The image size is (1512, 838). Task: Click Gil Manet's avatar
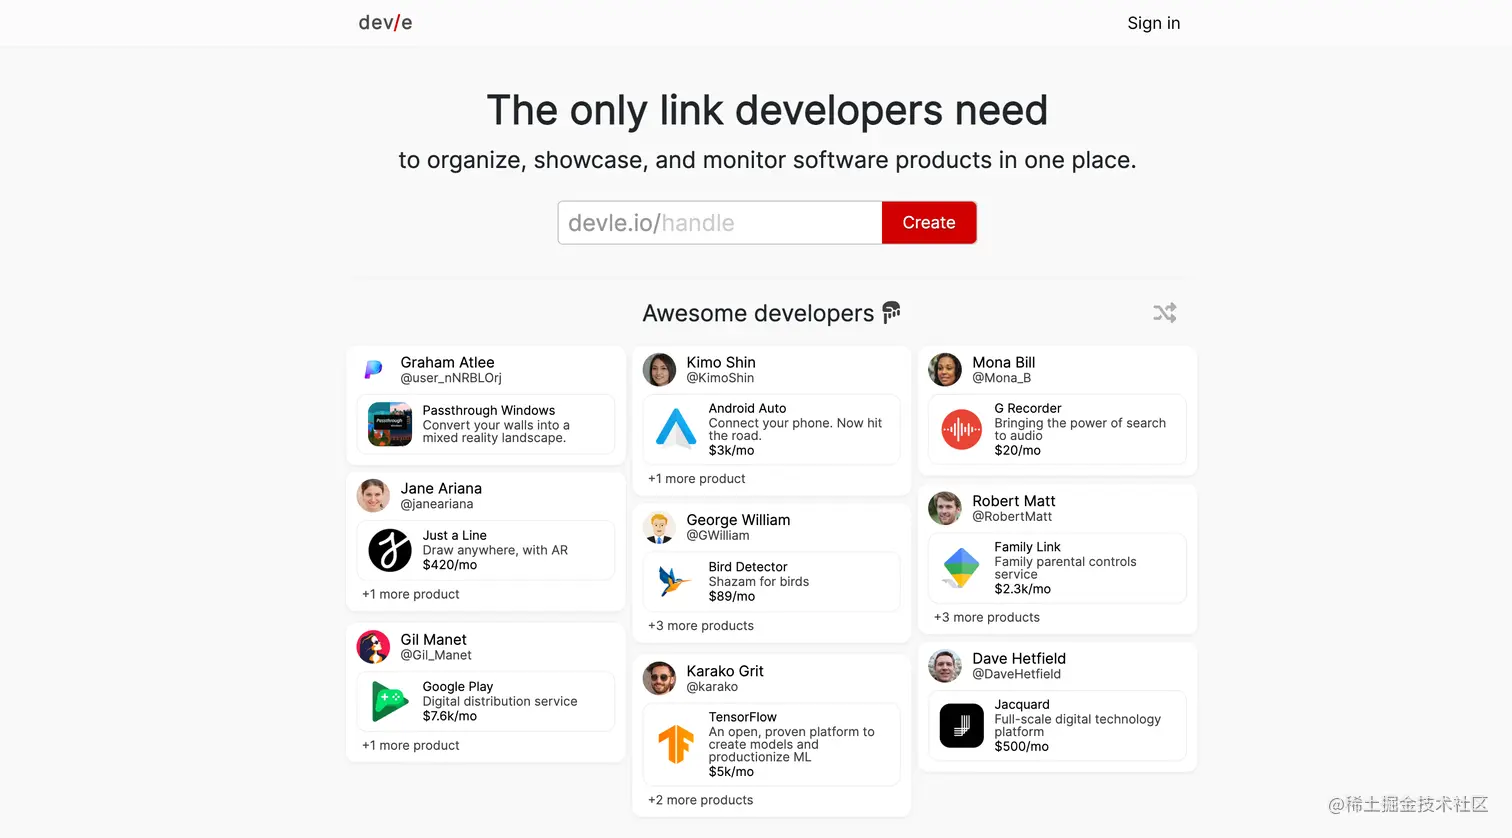coord(373,646)
